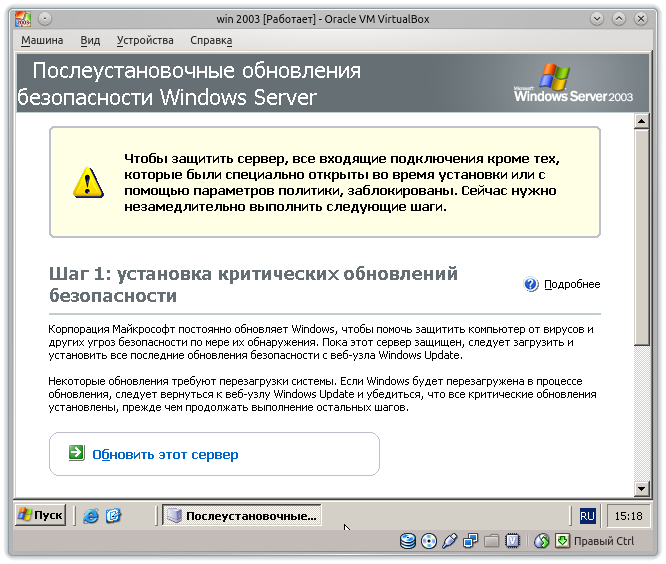Viewport: 666px width, 564px height.
Task: Click the VirtualBox network adapters status icon
Action: point(470,541)
